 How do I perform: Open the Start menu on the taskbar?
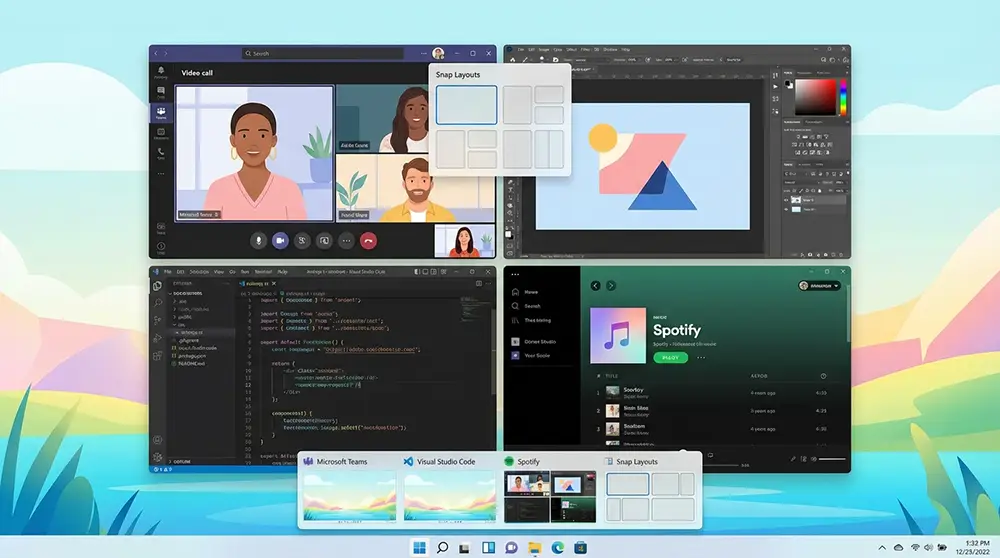point(419,548)
